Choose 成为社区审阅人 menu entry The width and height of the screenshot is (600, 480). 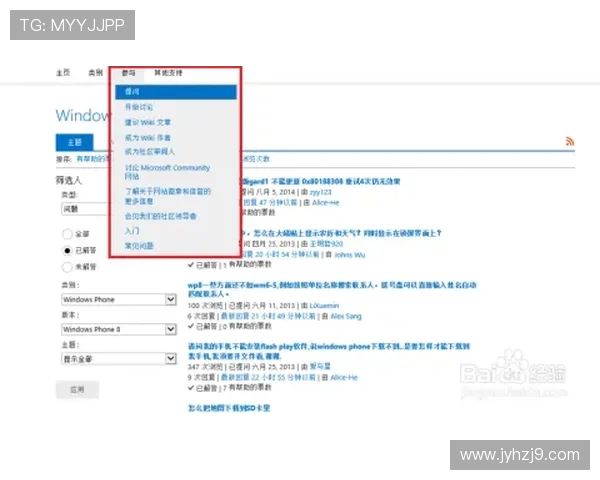coord(150,152)
